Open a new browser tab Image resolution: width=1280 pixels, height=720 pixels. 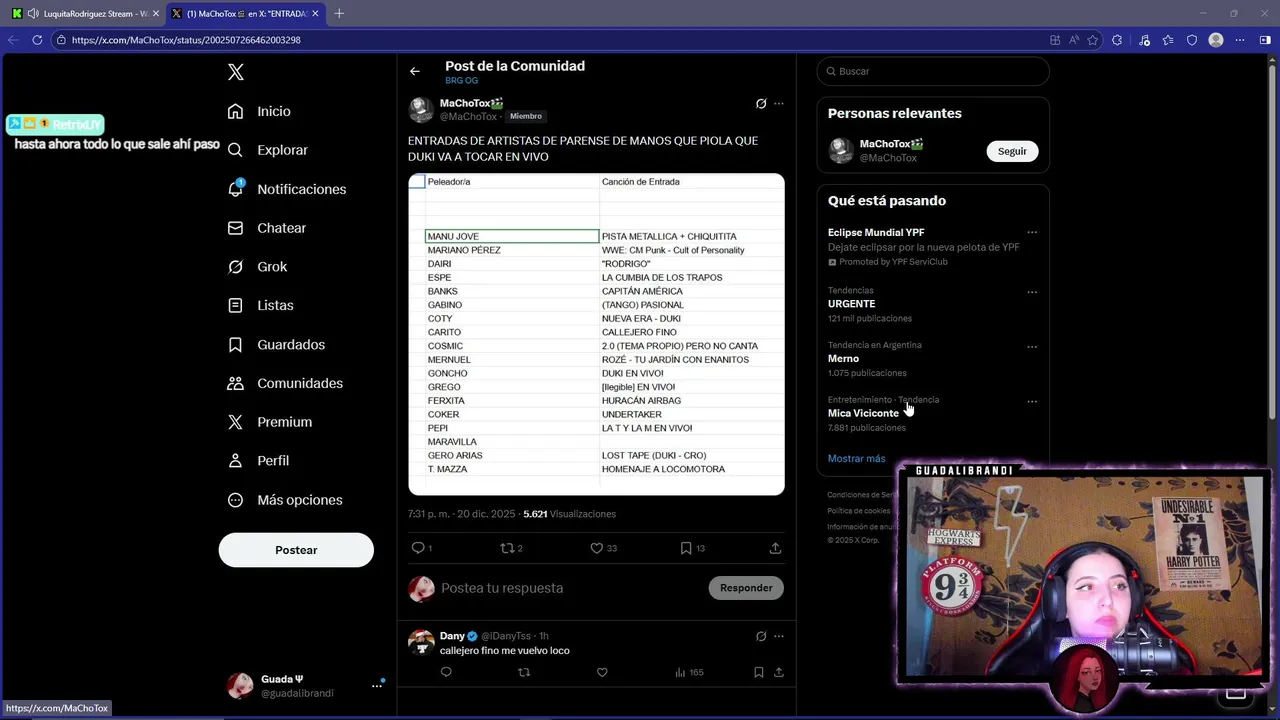click(339, 13)
